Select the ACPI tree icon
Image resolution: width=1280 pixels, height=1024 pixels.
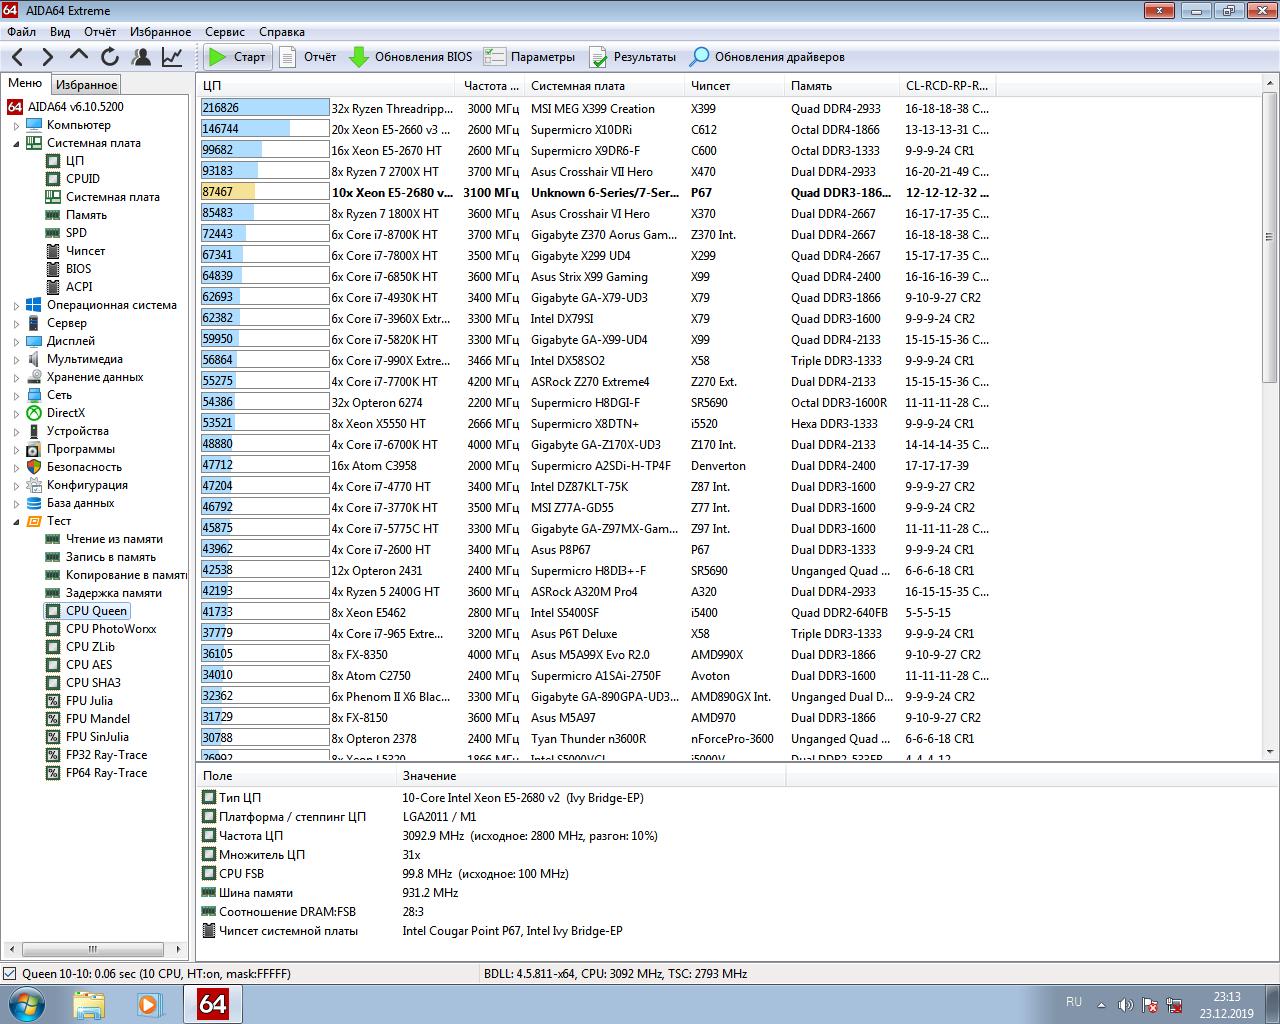coord(53,287)
